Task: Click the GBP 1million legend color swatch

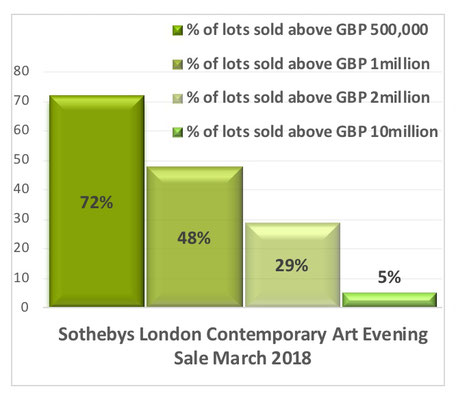Action: pos(178,65)
